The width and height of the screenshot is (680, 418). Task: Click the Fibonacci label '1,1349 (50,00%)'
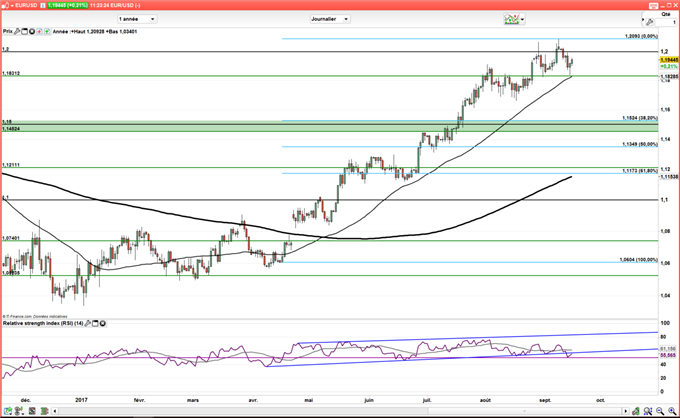click(640, 144)
